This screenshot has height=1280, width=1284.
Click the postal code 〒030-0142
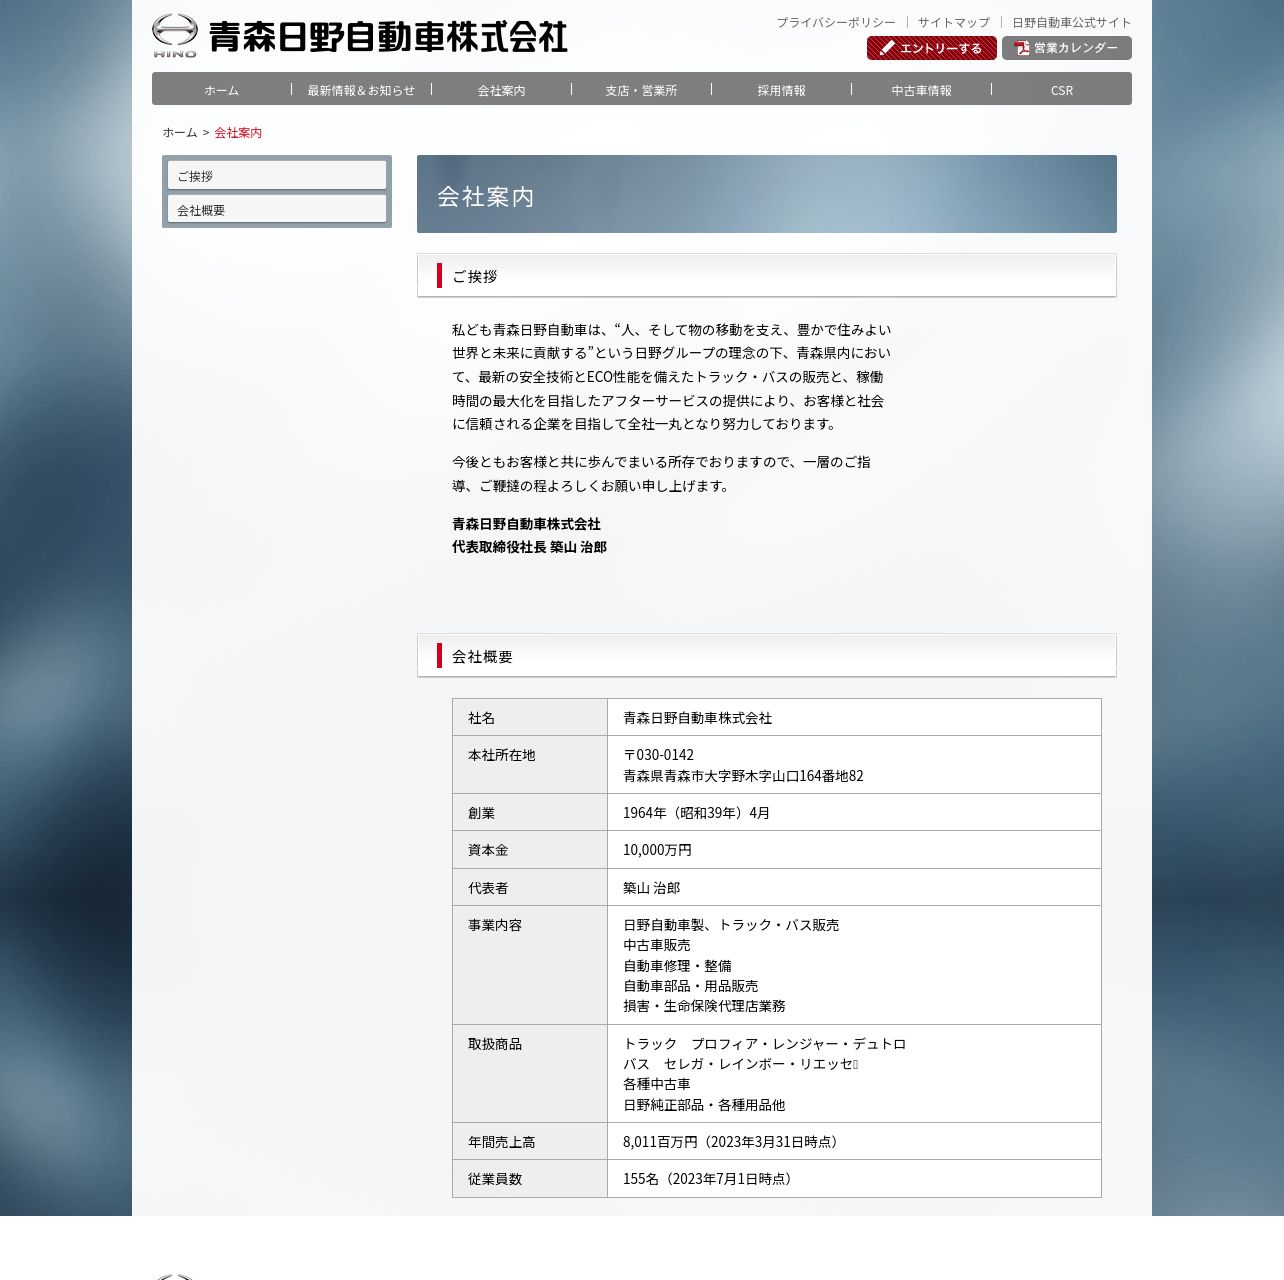[658, 755]
